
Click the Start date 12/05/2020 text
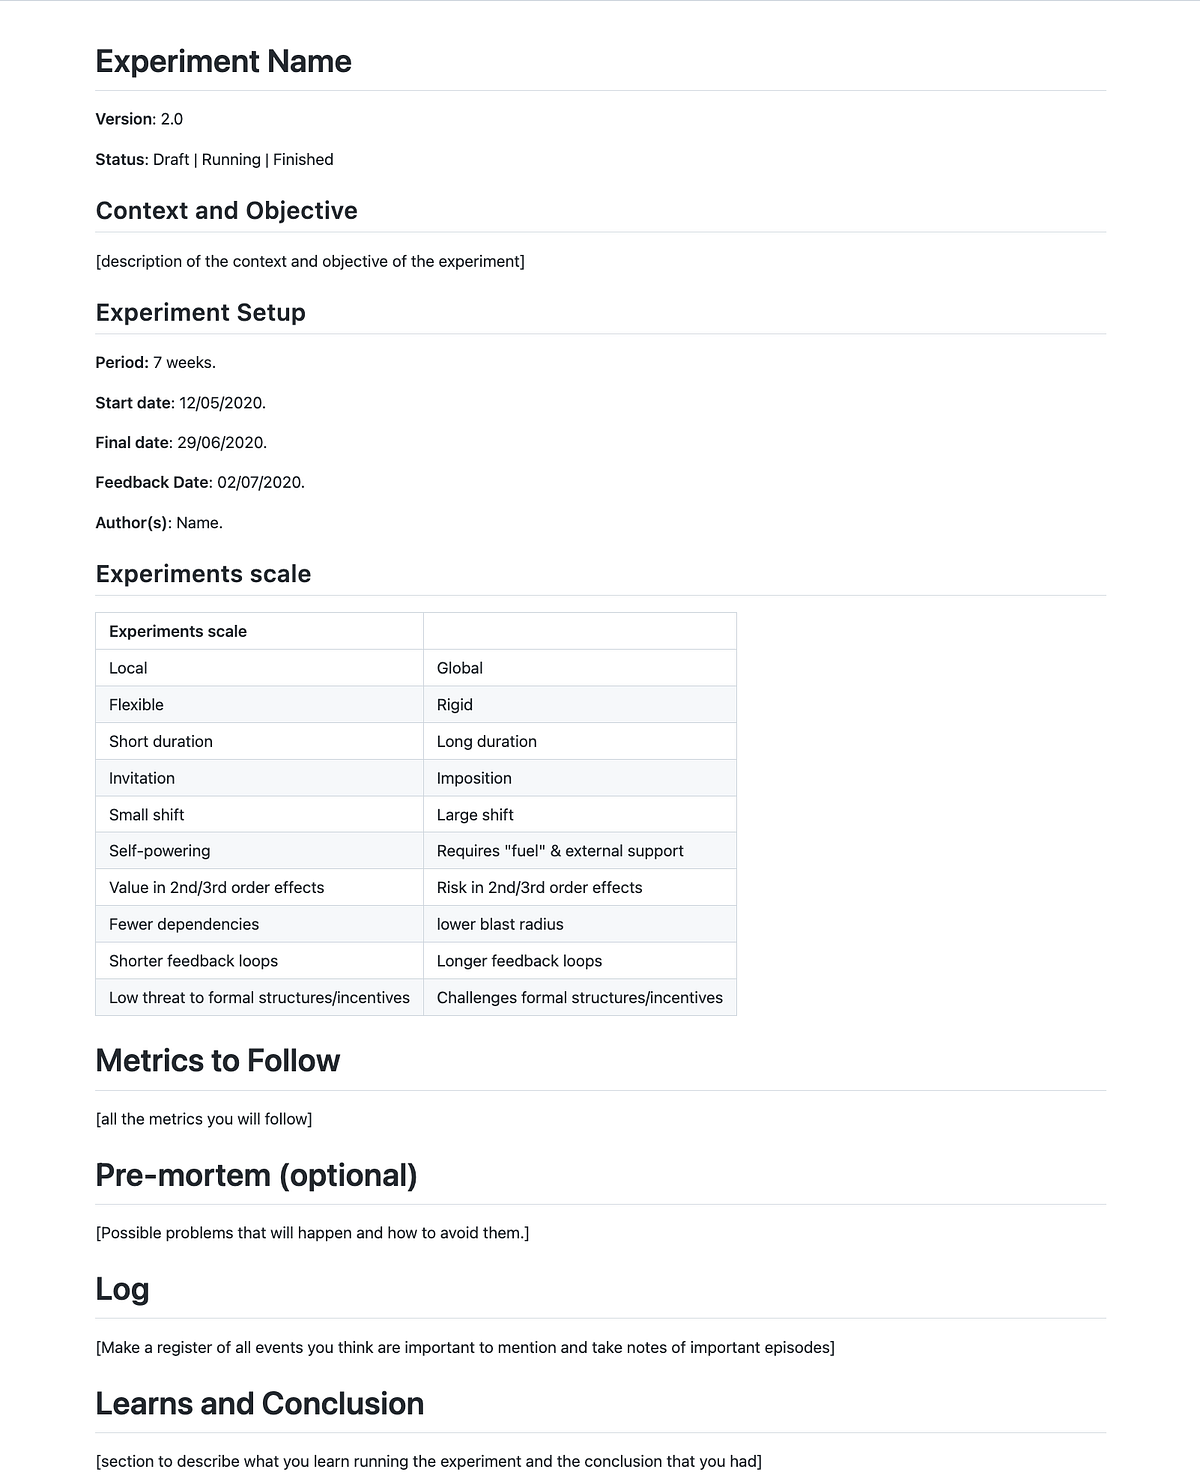180,403
